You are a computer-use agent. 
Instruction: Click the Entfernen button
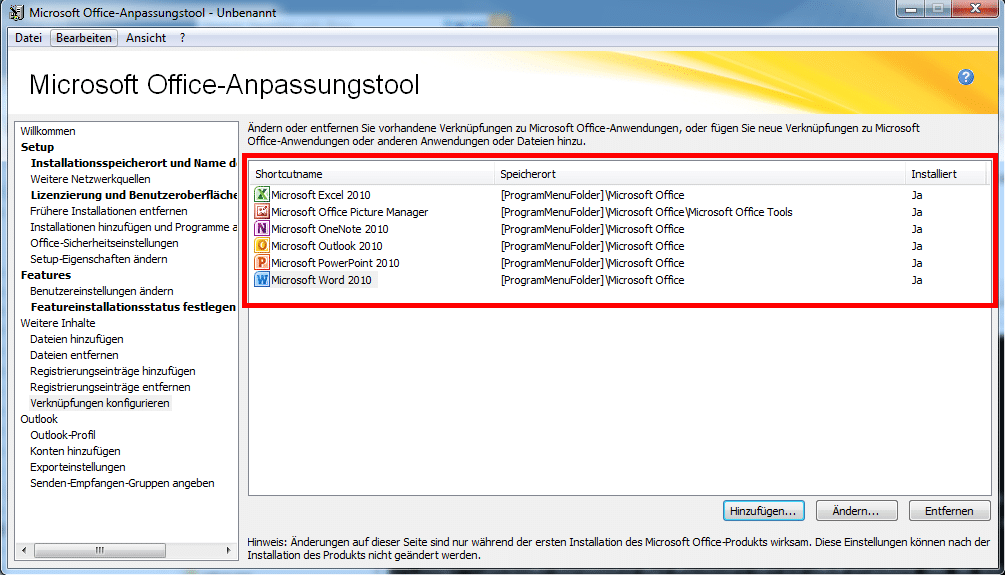[x=949, y=511]
